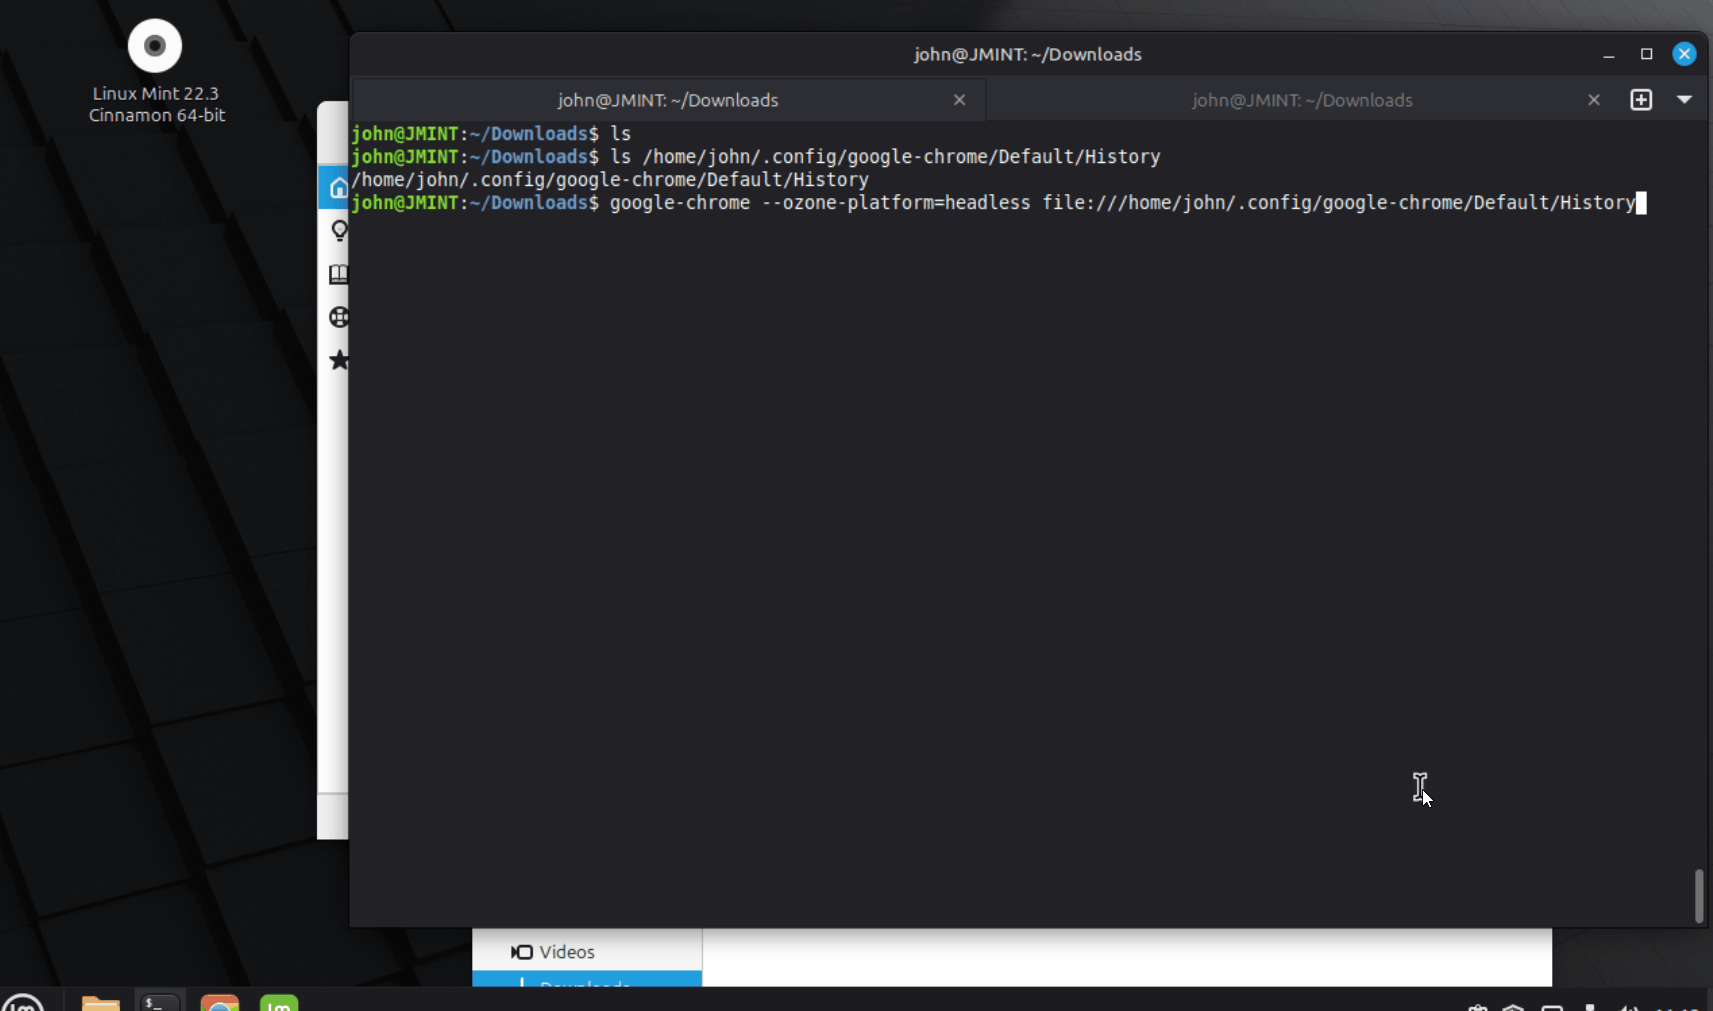Click the output path /home/john/.config/google-chrome/Default/History
The width and height of the screenshot is (1713, 1011).
pos(610,180)
